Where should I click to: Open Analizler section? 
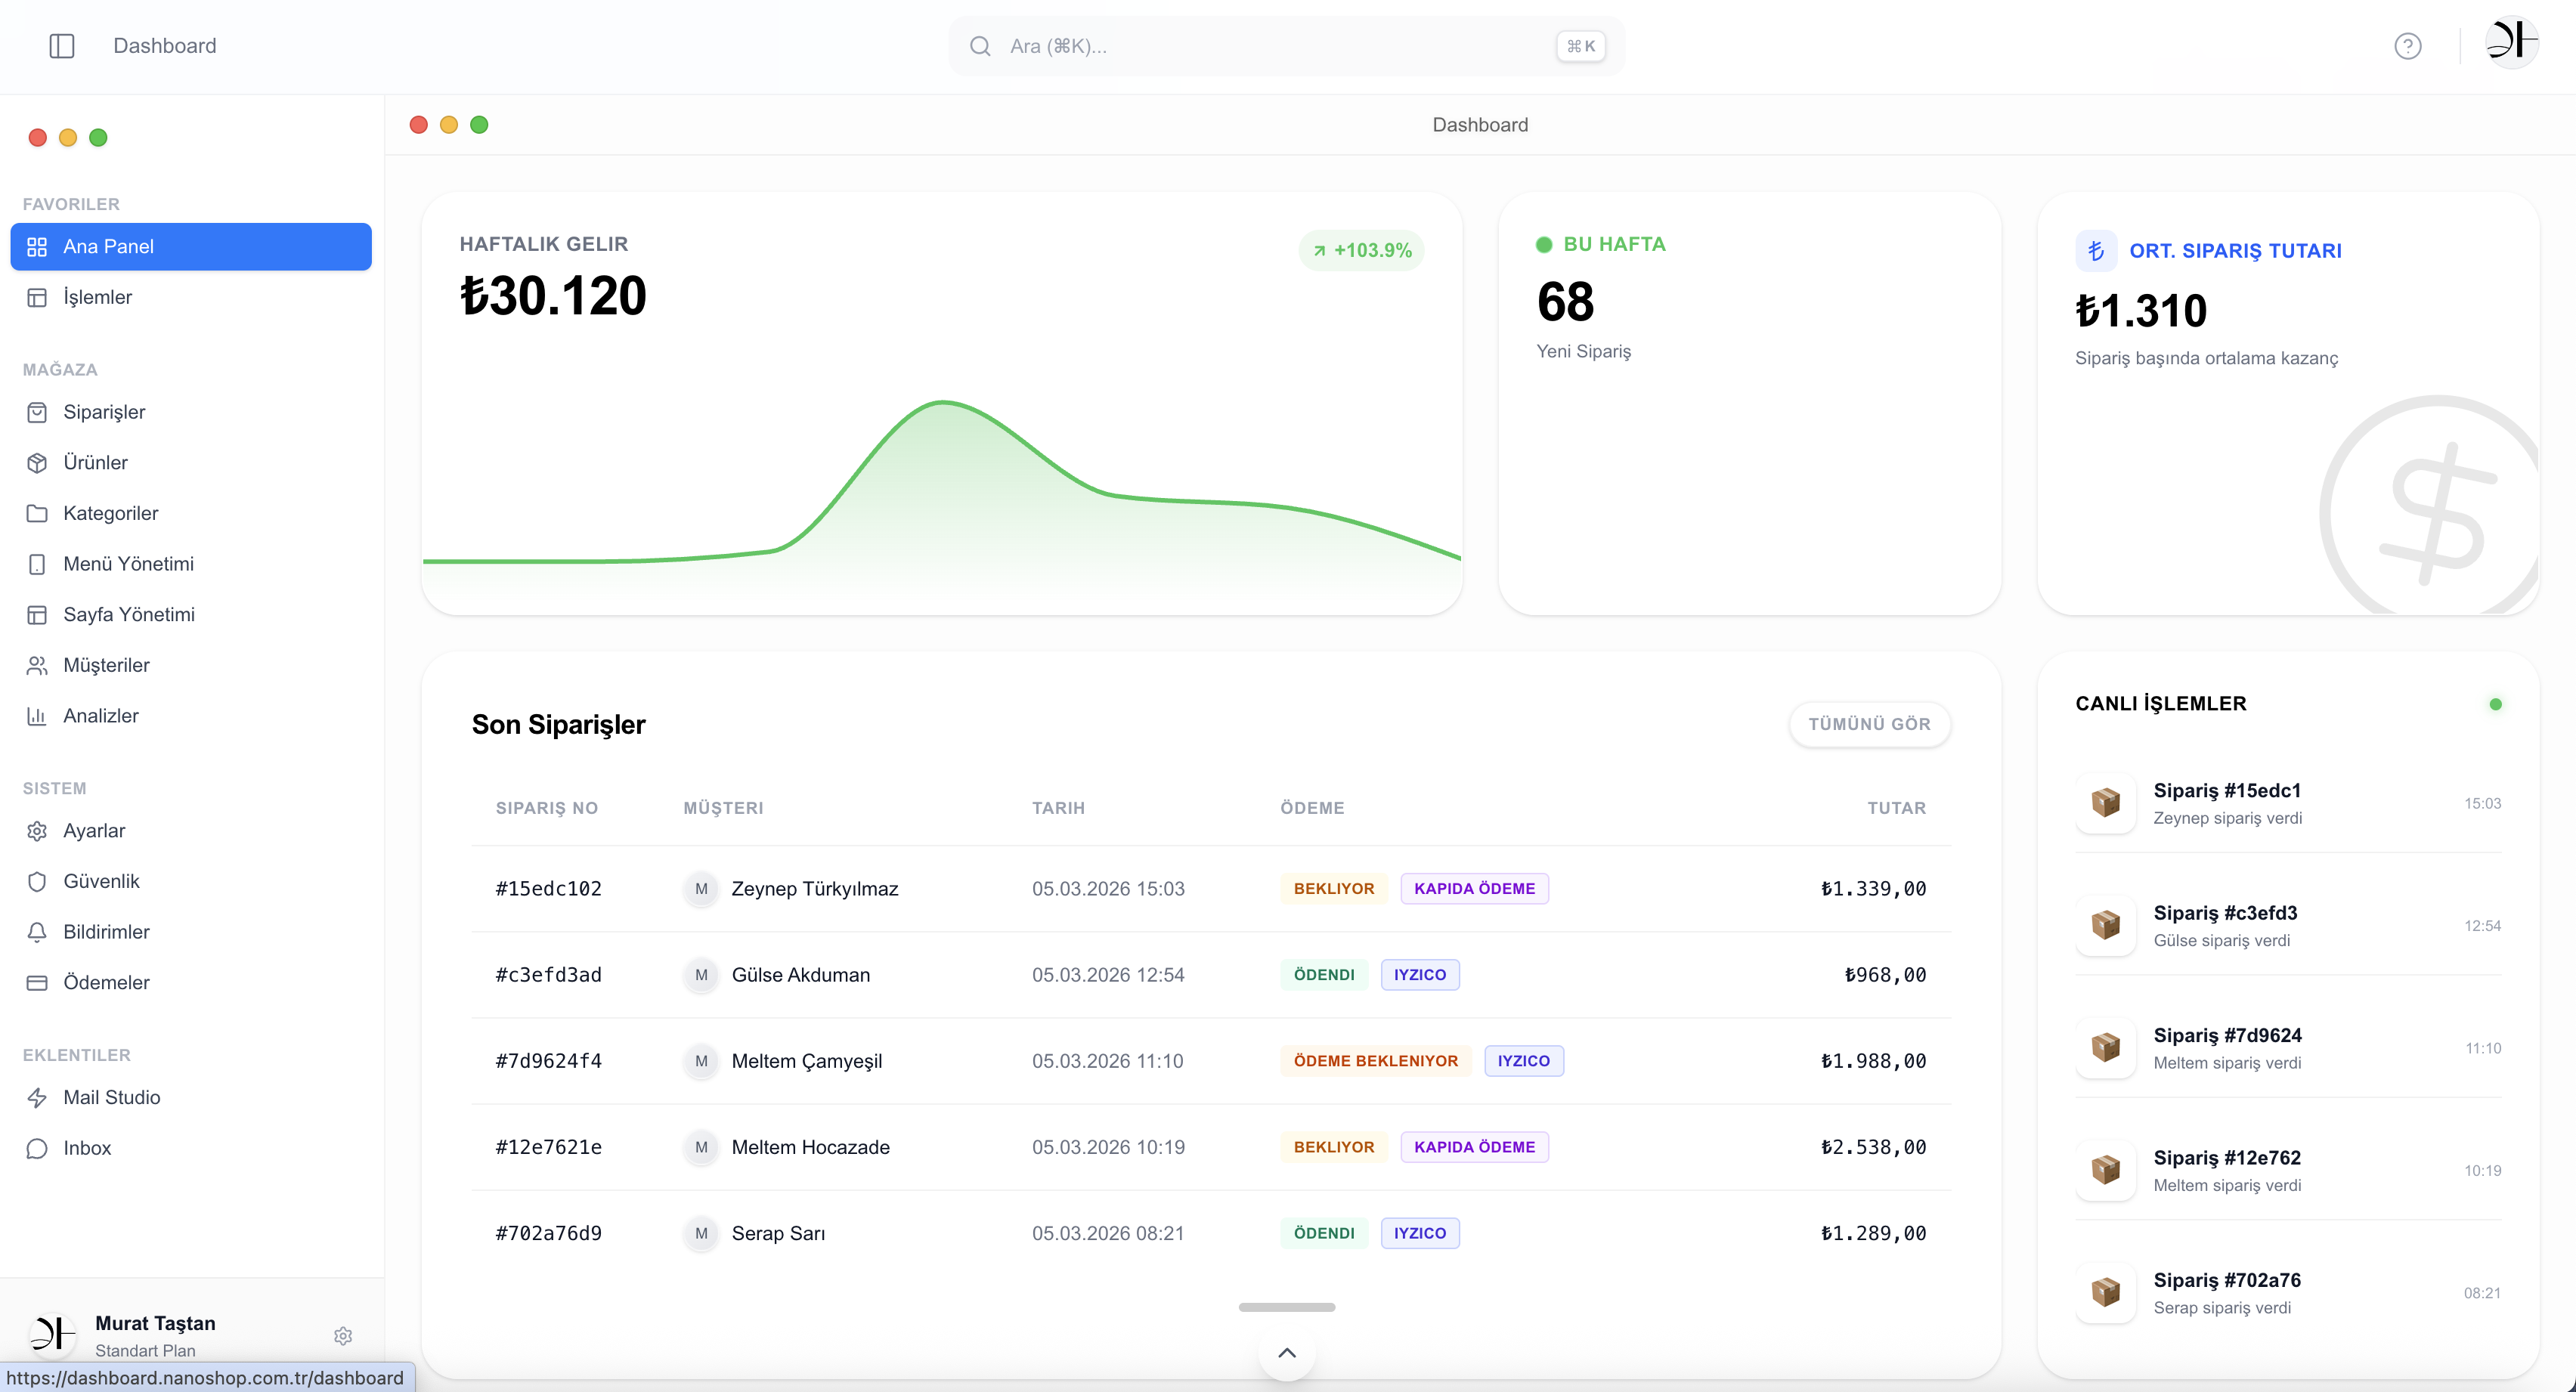[191, 716]
